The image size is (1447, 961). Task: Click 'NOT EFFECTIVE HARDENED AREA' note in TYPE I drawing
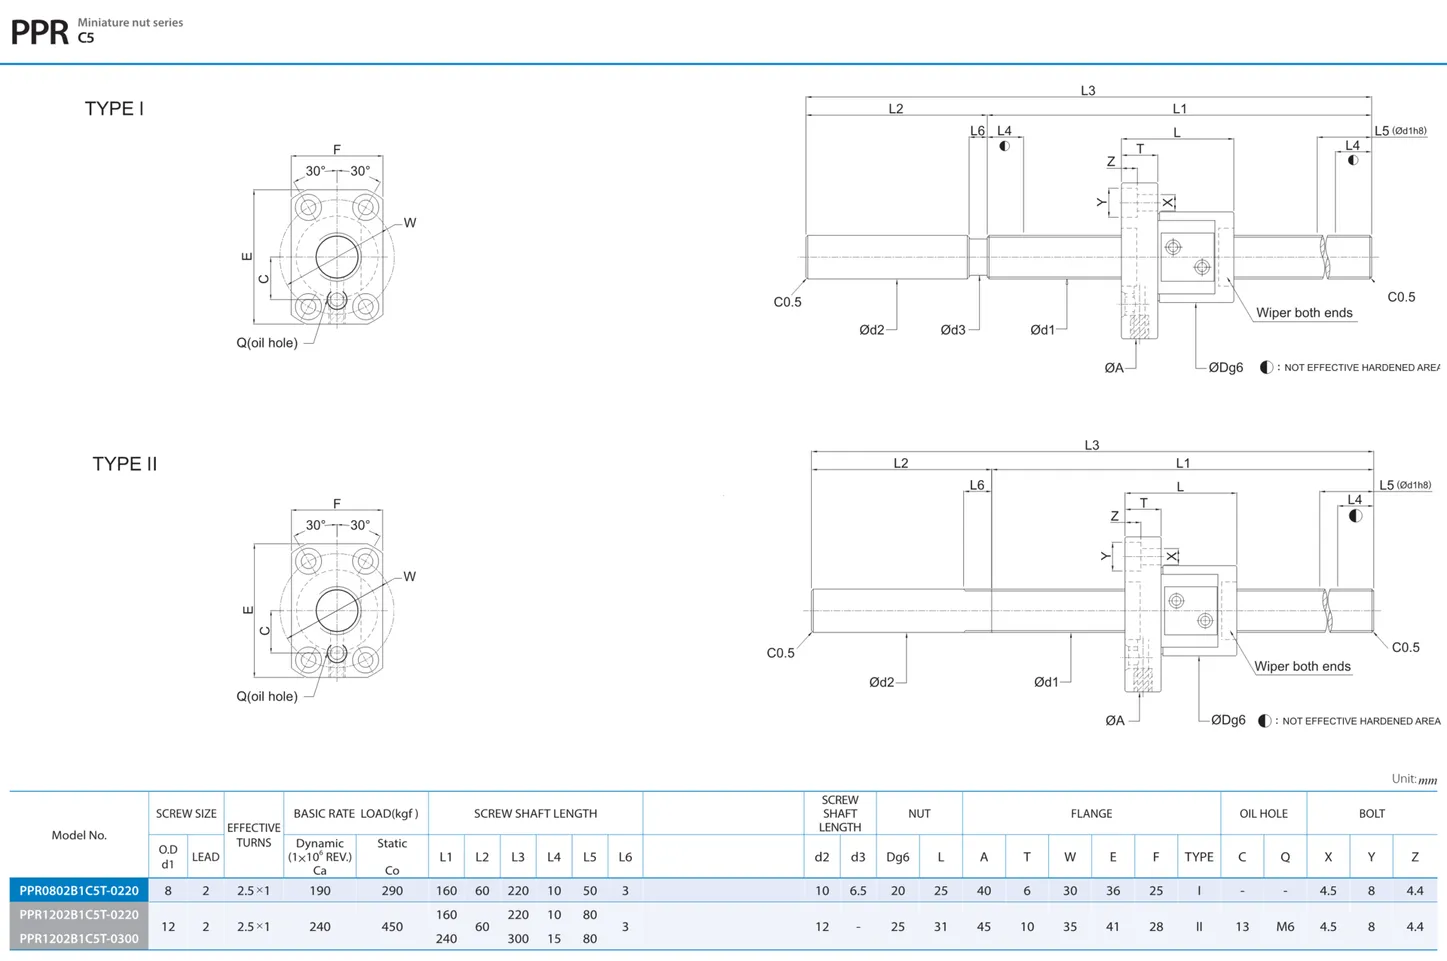click(x=1361, y=368)
